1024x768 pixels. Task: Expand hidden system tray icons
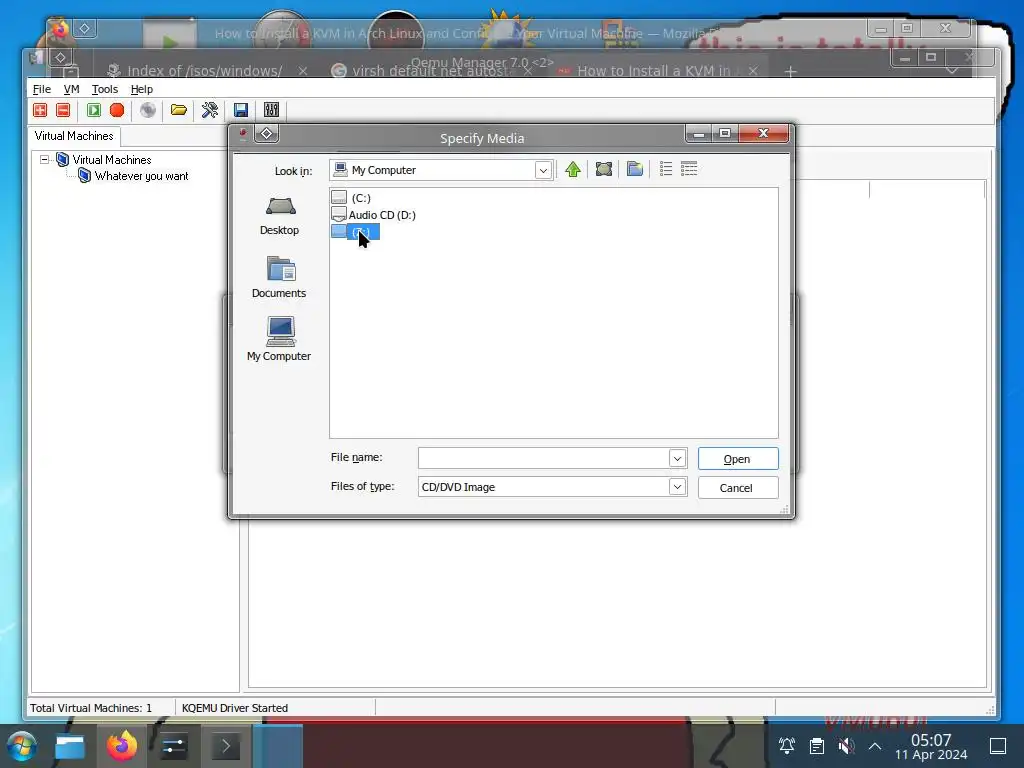(875, 746)
